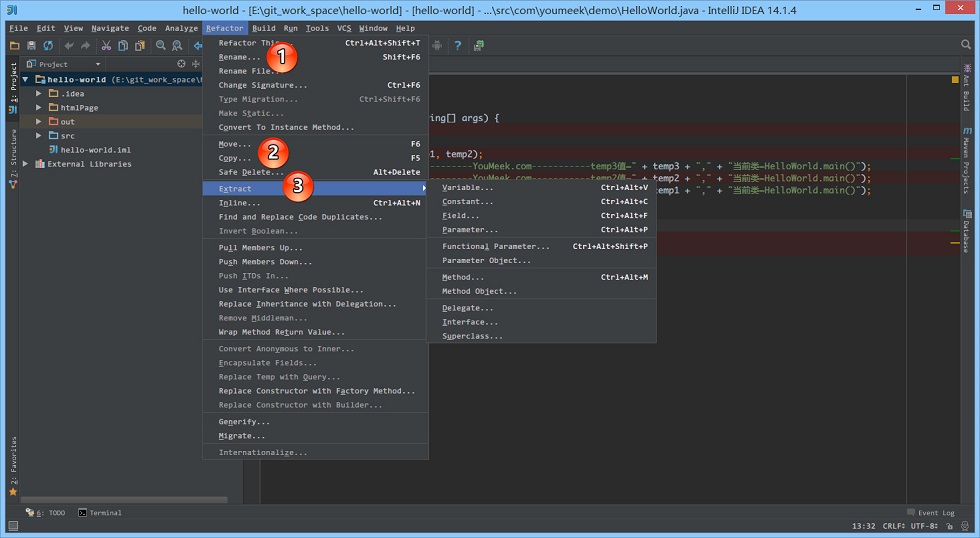Click CRLF line separator in status bar

pos(893,526)
